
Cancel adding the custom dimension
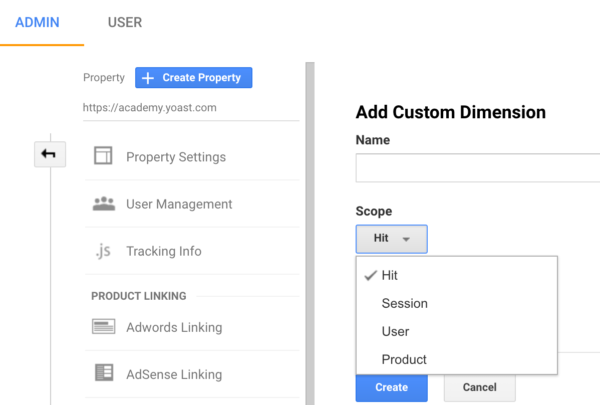479,387
